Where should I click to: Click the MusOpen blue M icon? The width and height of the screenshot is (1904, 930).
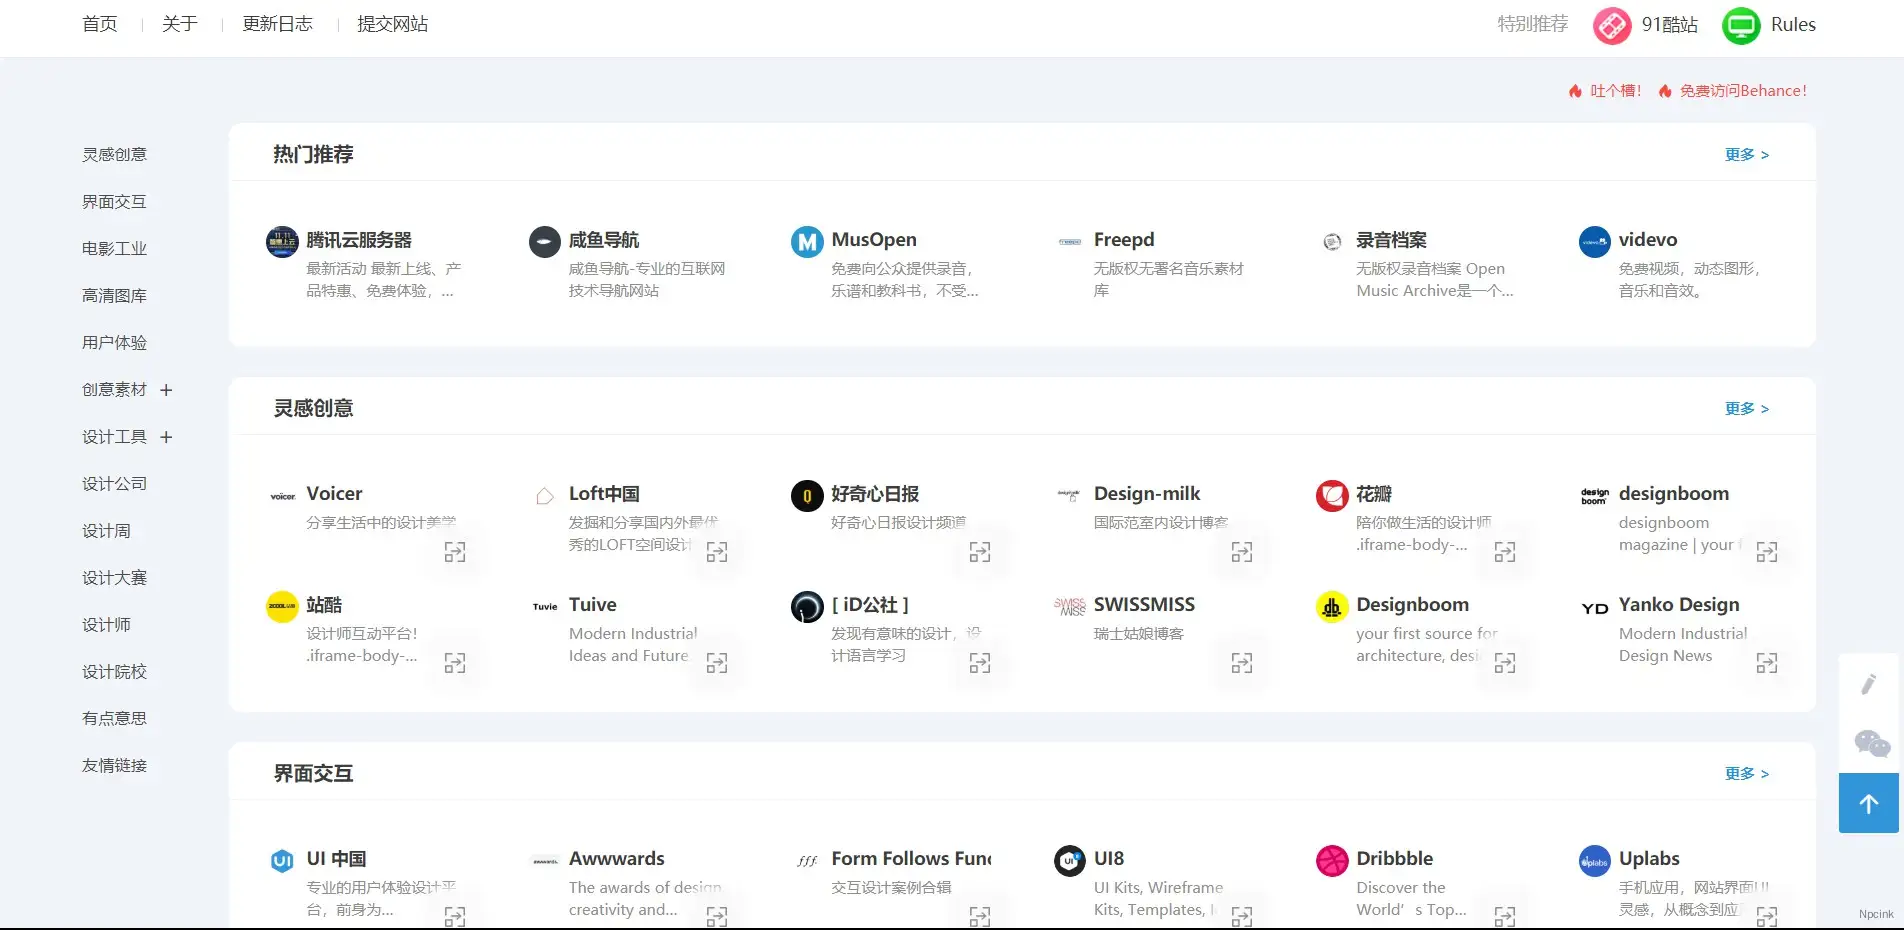pyautogui.click(x=807, y=241)
